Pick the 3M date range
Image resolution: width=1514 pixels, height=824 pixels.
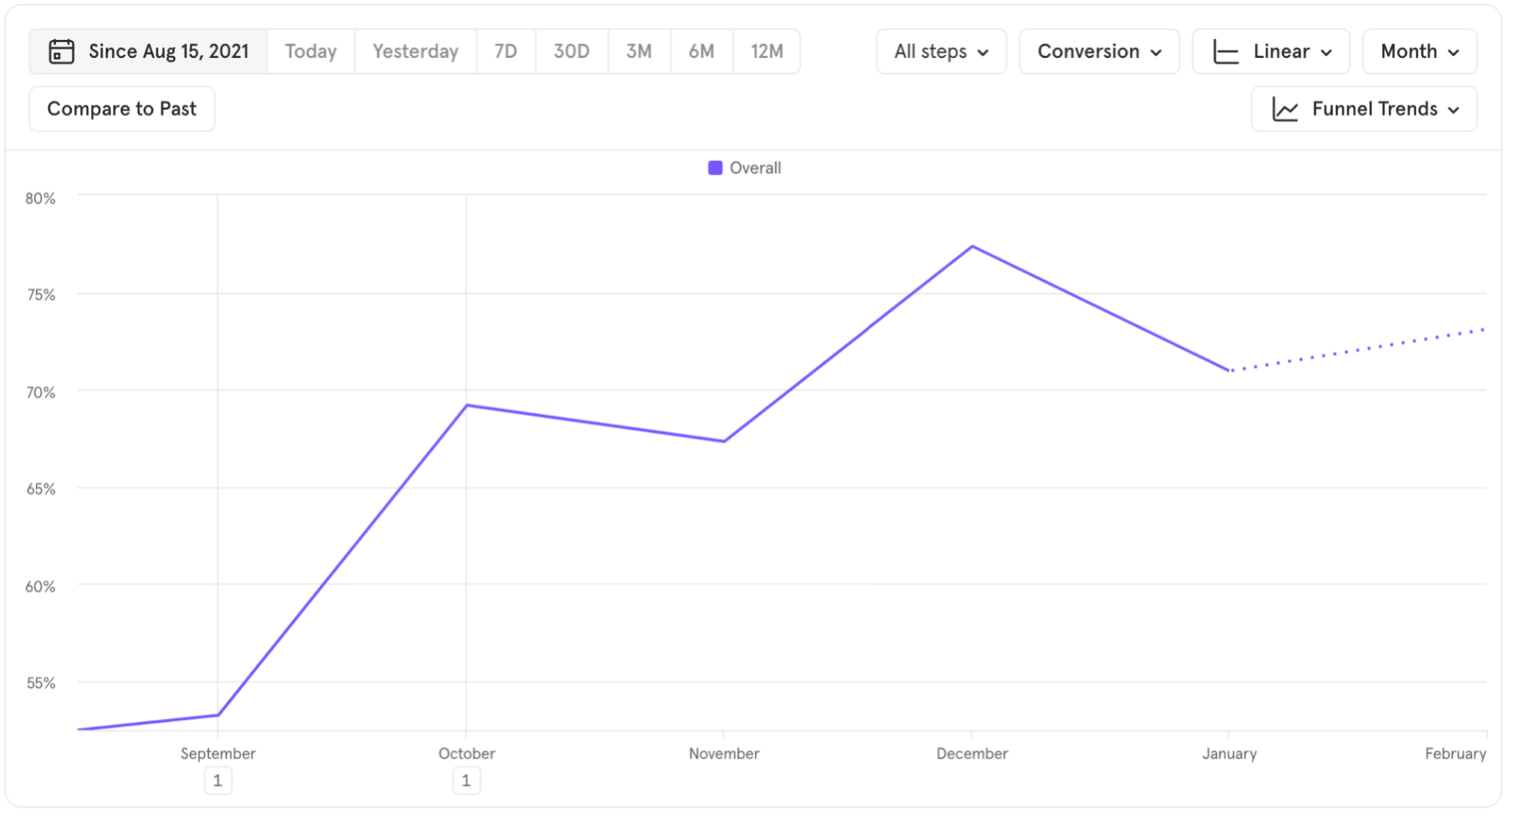(639, 52)
